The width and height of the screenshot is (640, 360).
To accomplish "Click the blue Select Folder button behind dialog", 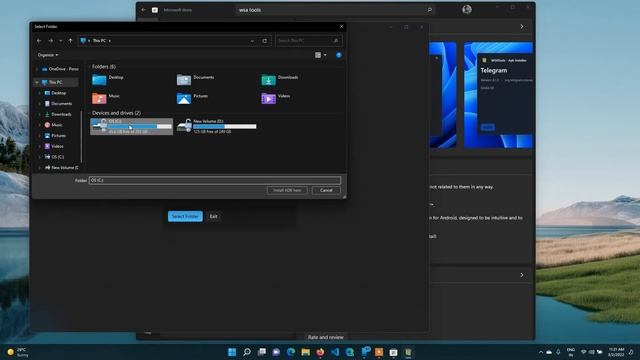I will tap(185, 216).
